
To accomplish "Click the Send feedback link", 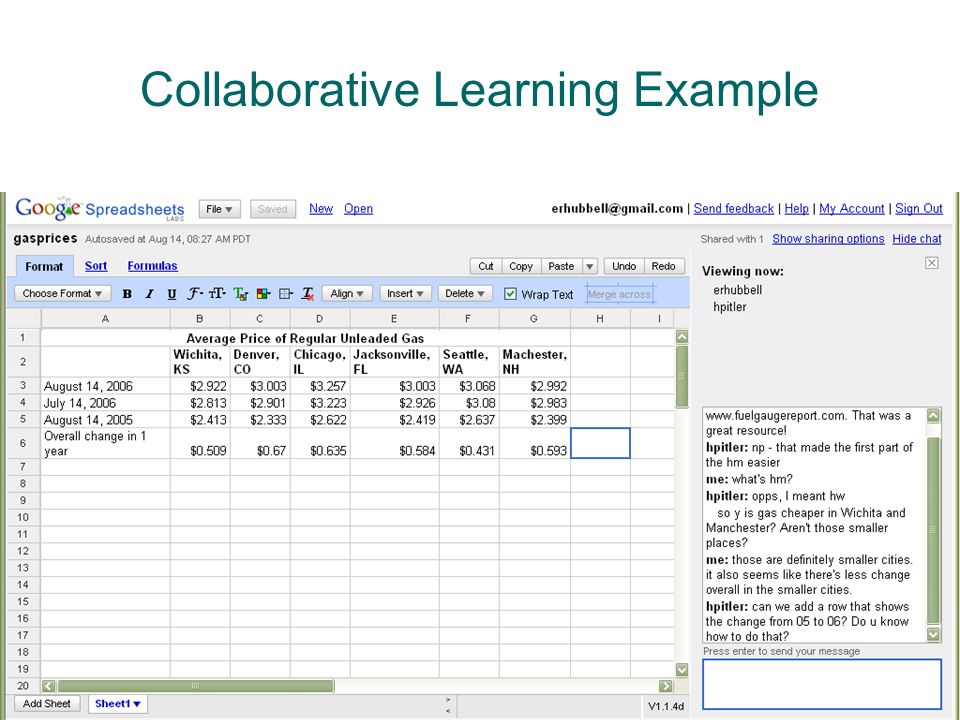I will pyautogui.click(x=733, y=209).
